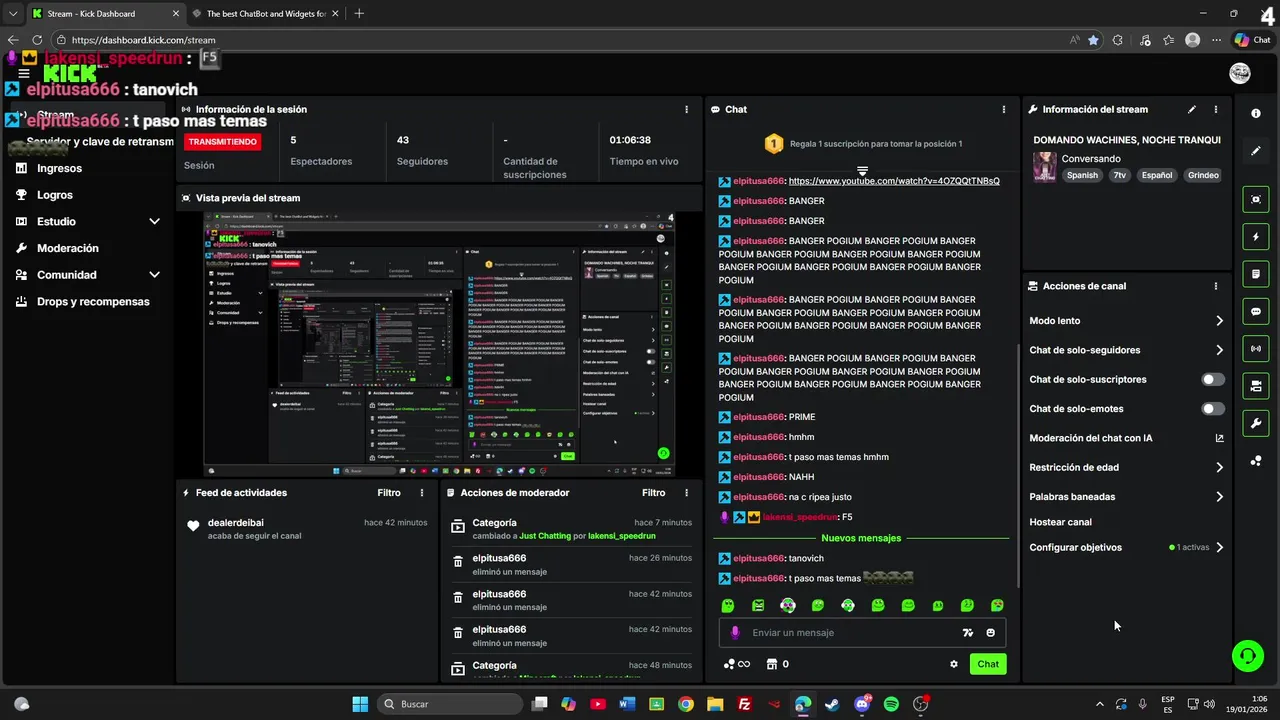This screenshot has height=720, width=1280.
Task: Click the purple microphone icon in message box
Action: (x=735, y=633)
